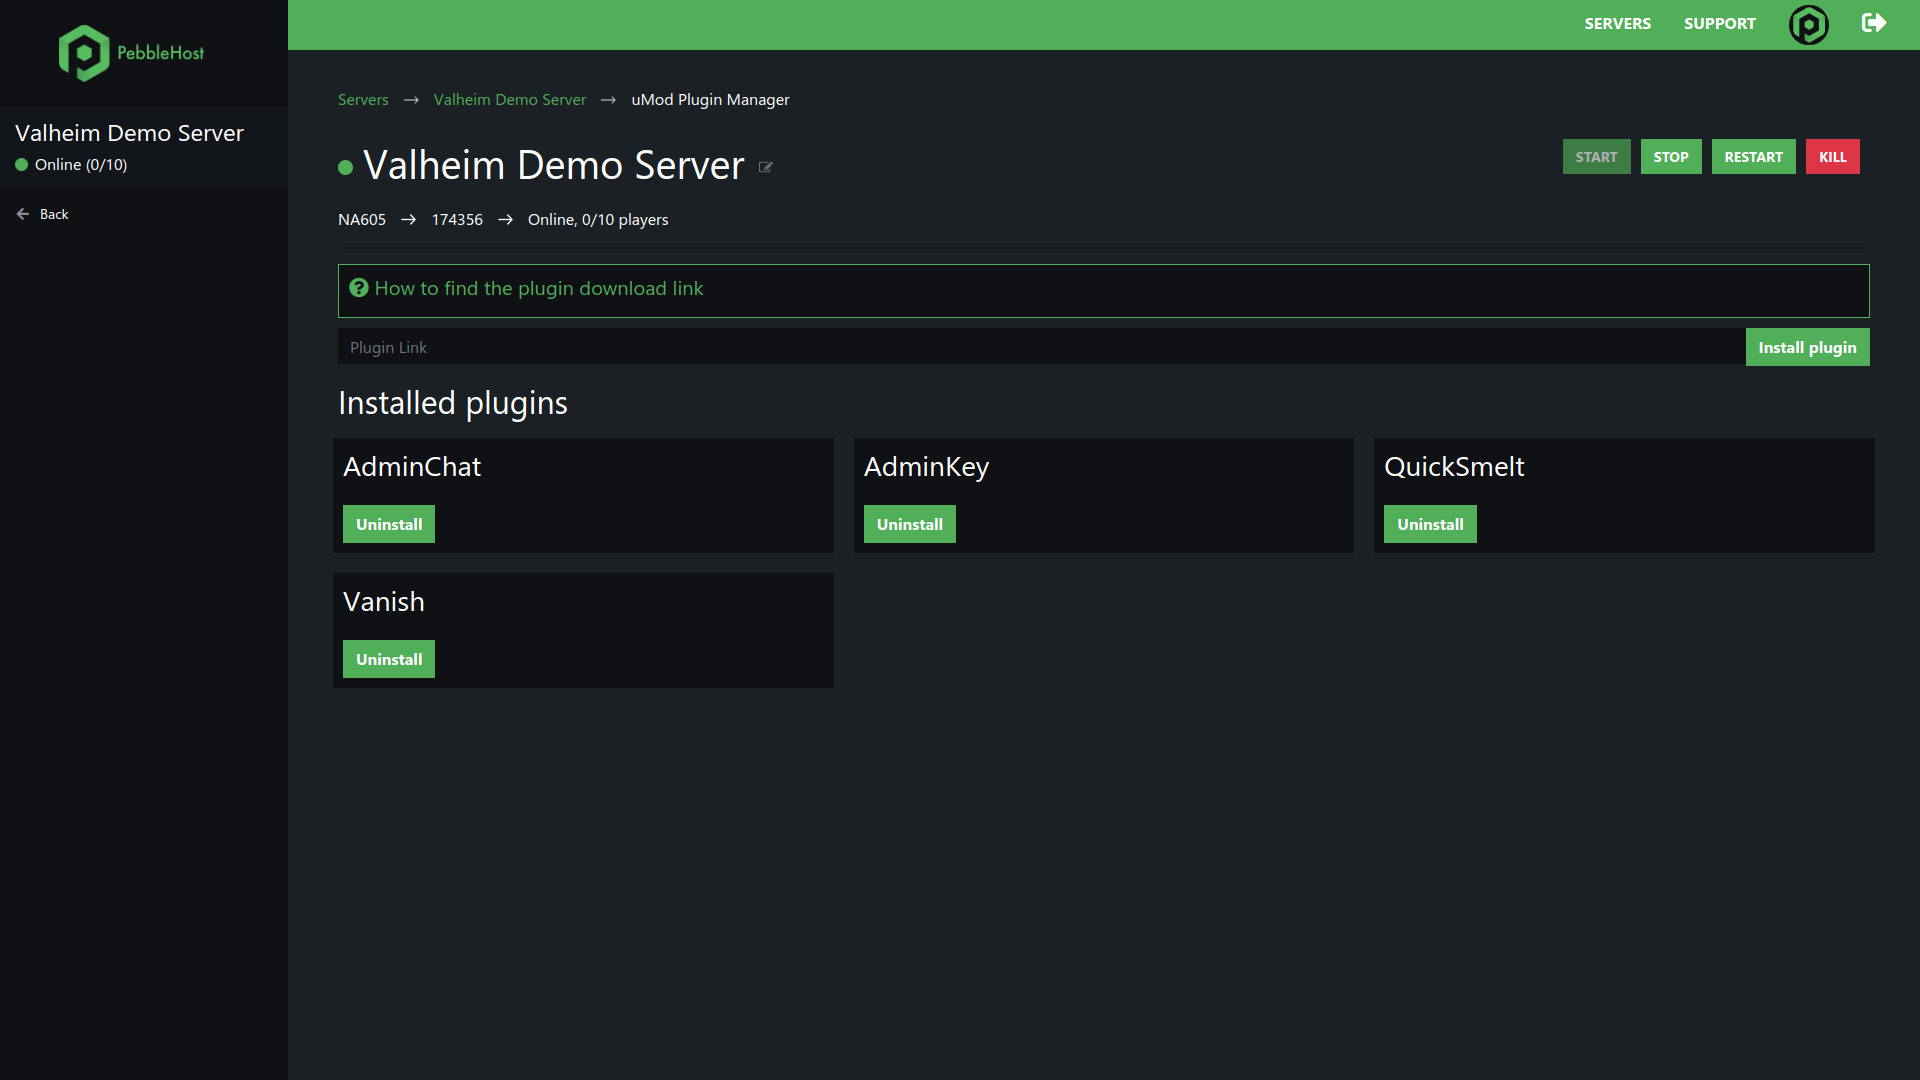Click the AdminKey plugin title
The height and width of the screenshot is (1080, 1920).
(x=926, y=468)
